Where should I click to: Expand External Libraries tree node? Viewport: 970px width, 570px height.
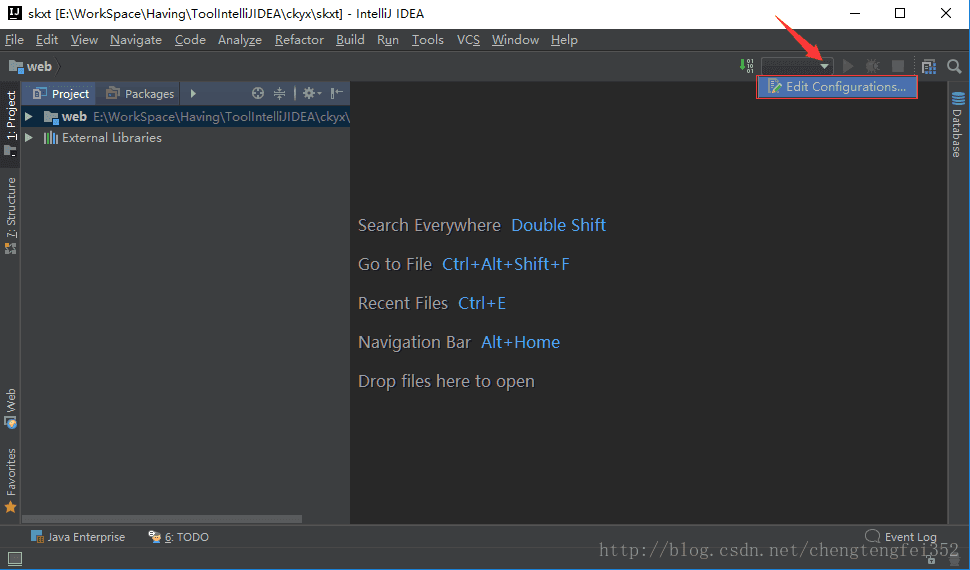28,137
